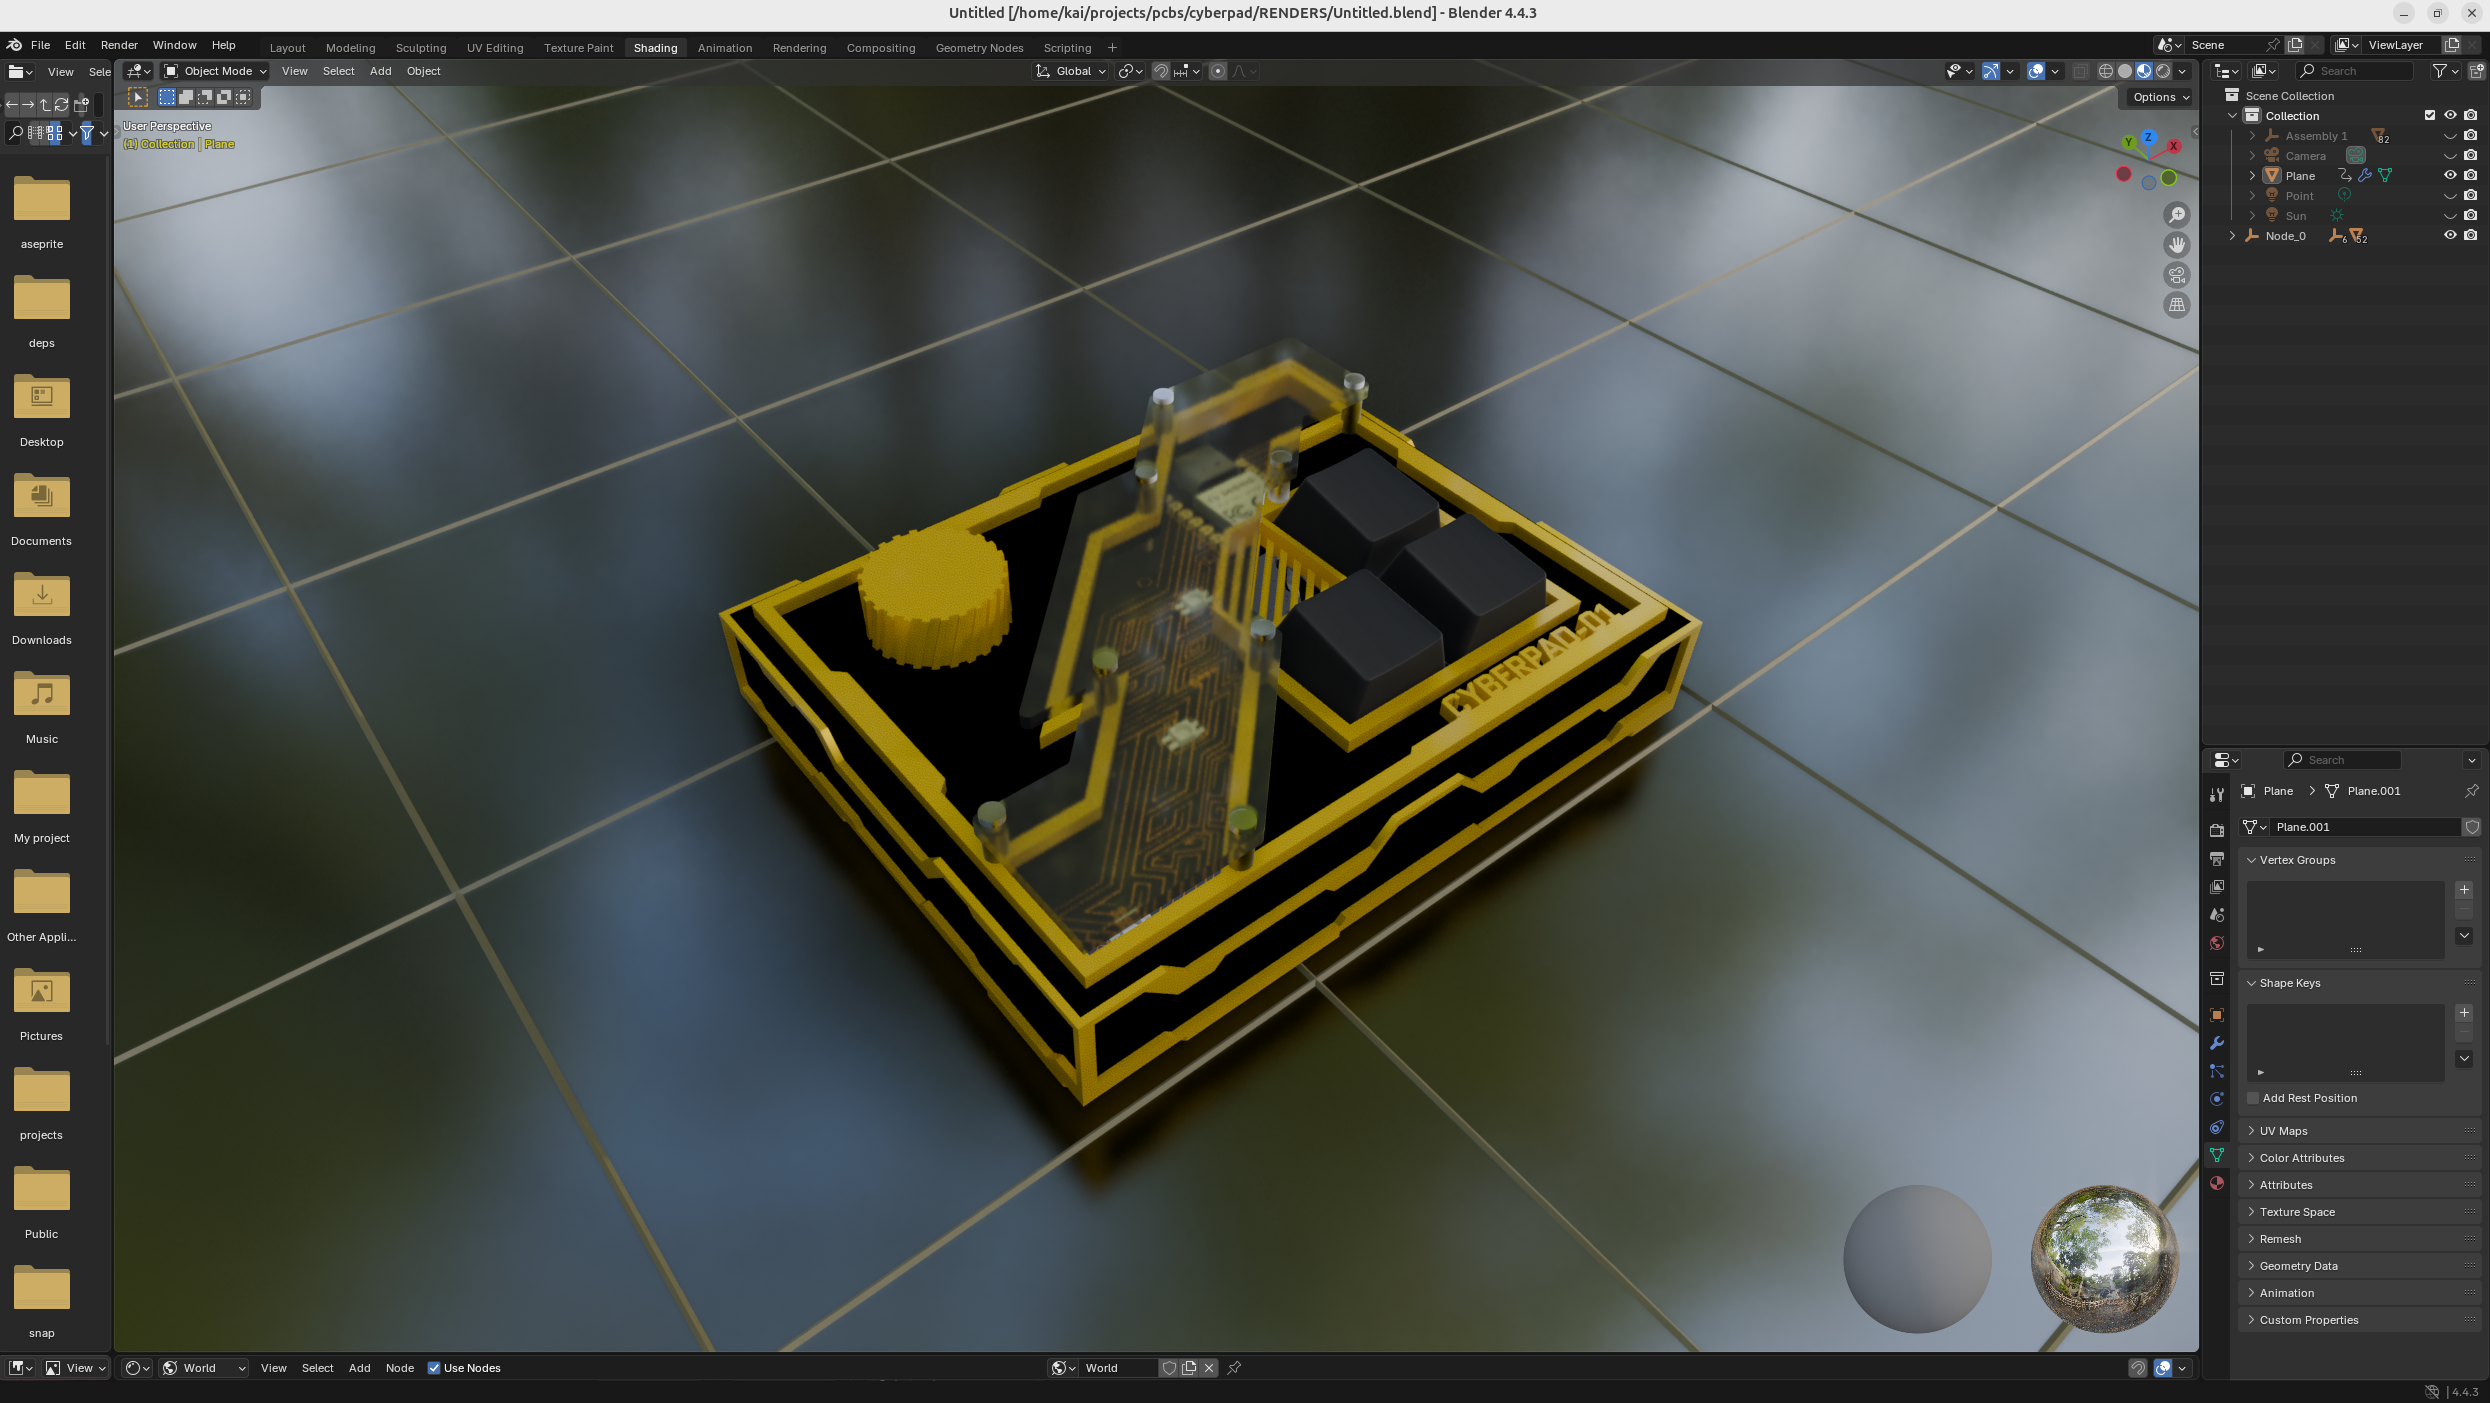Open the Material properties tab icon
Screen dimensions: 2490x1403
click(x=2217, y=1183)
